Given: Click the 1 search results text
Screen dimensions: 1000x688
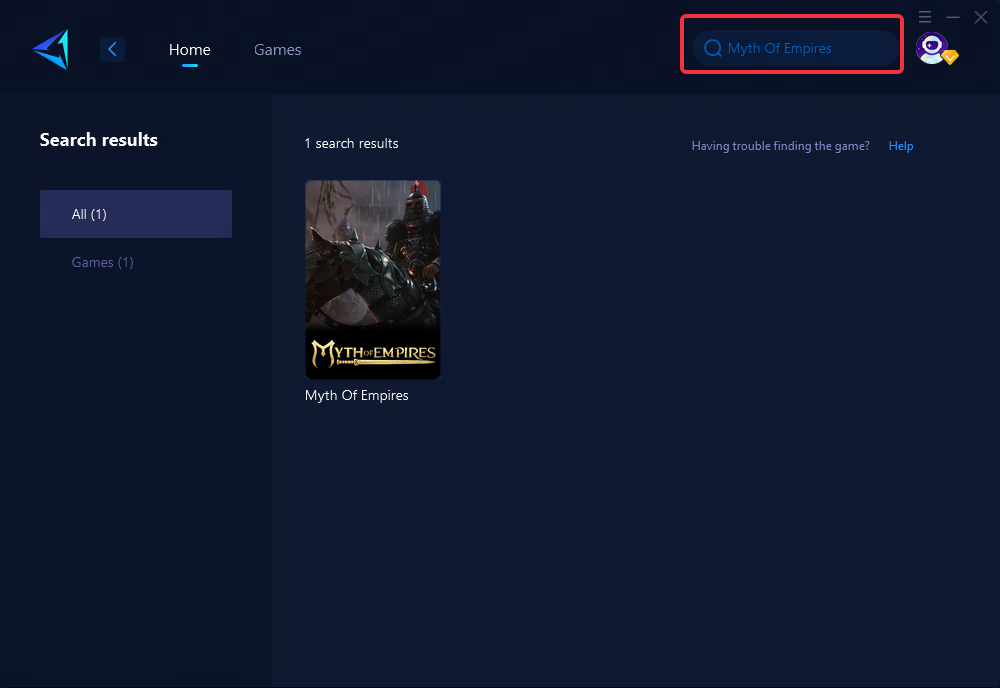Looking at the screenshot, I should tap(351, 143).
